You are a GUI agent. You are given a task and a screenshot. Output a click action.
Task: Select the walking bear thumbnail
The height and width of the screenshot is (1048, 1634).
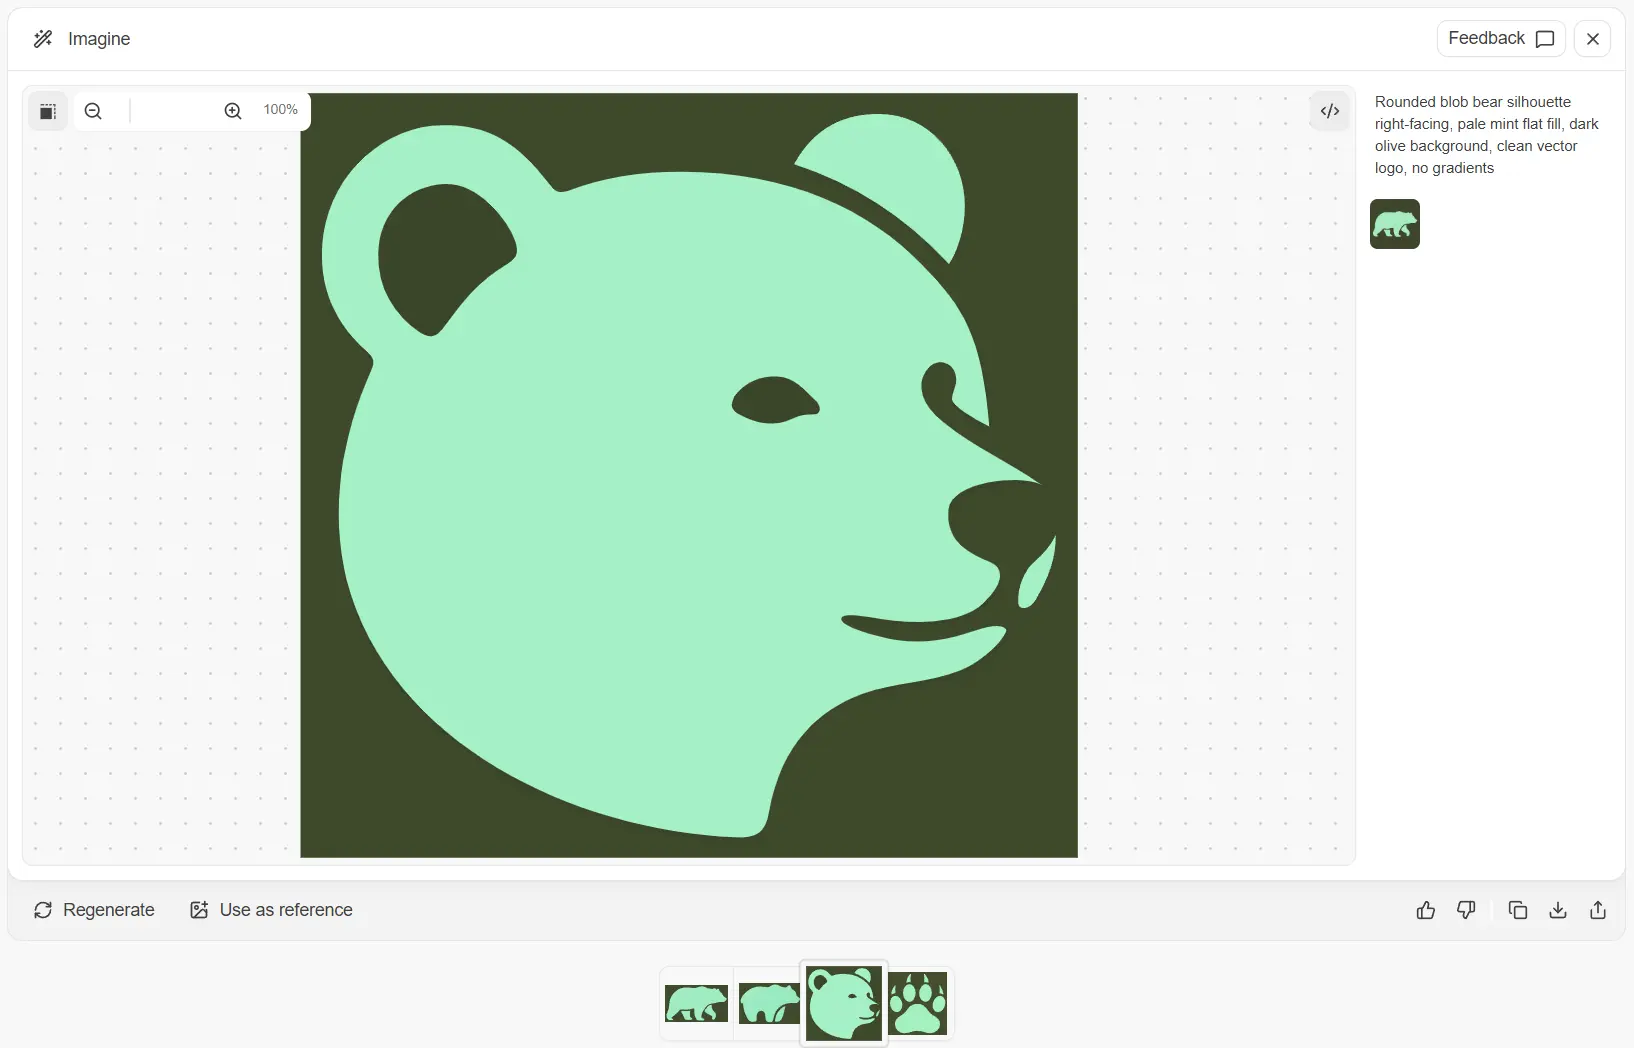697,1004
